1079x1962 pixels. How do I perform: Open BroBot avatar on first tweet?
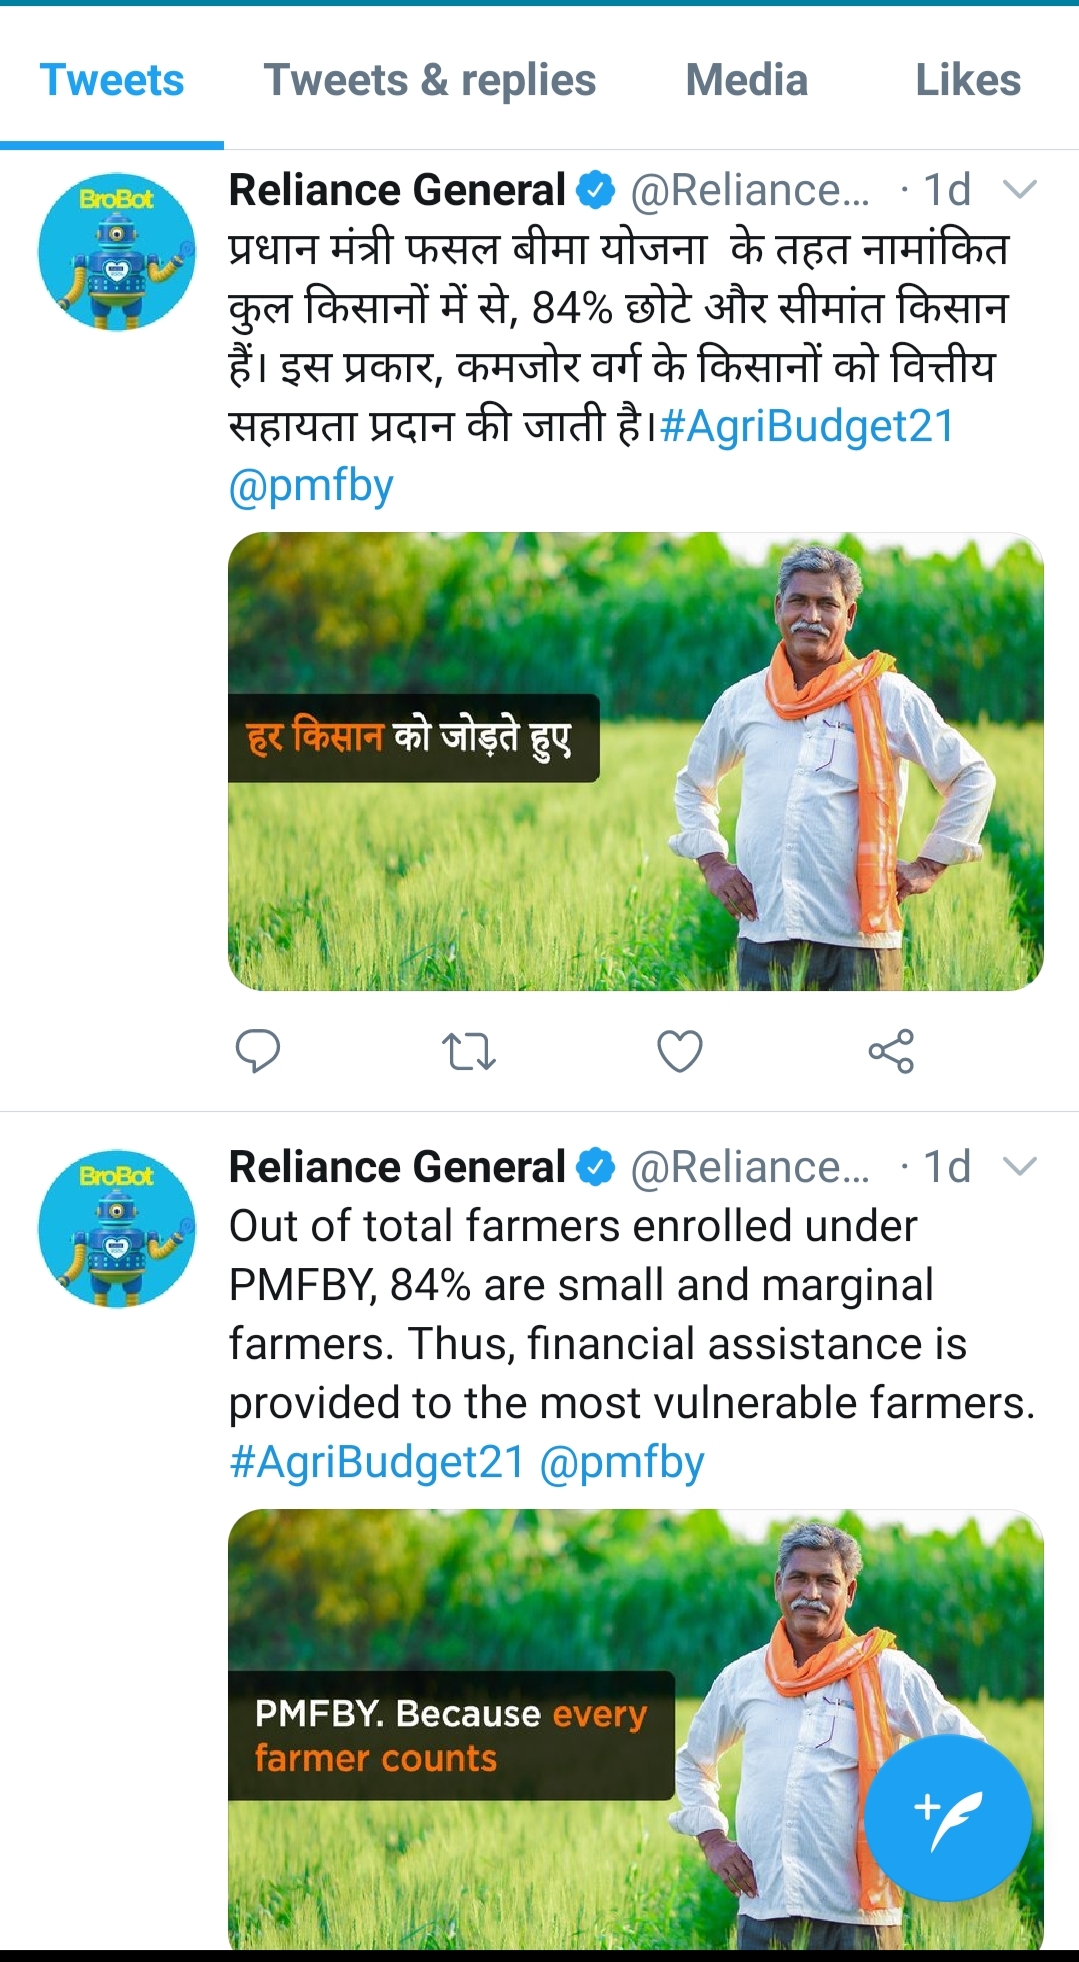pos(117,252)
